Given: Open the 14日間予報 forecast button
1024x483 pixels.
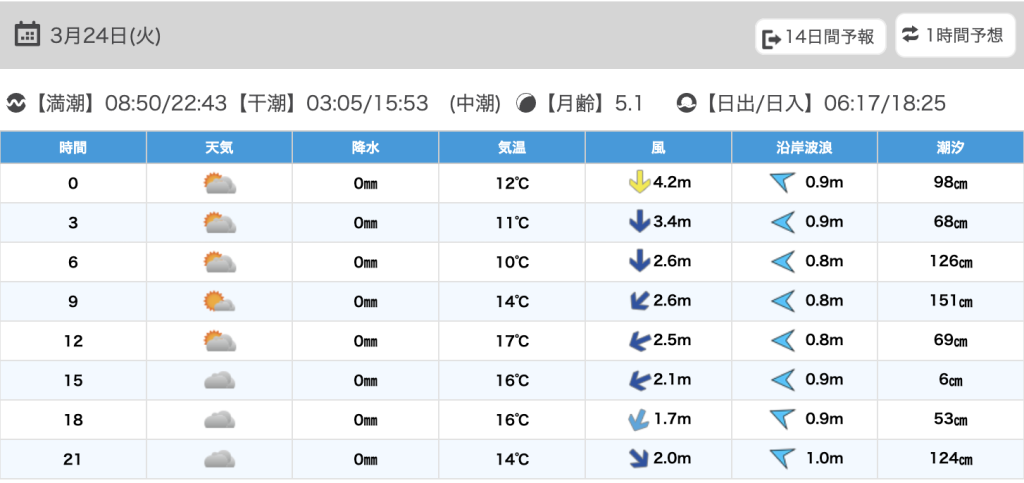Looking at the screenshot, I should click(x=819, y=37).
